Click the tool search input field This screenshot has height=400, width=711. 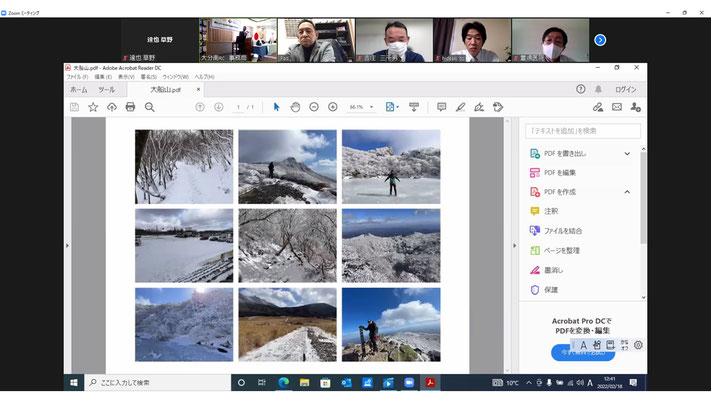tap(583, 131)
